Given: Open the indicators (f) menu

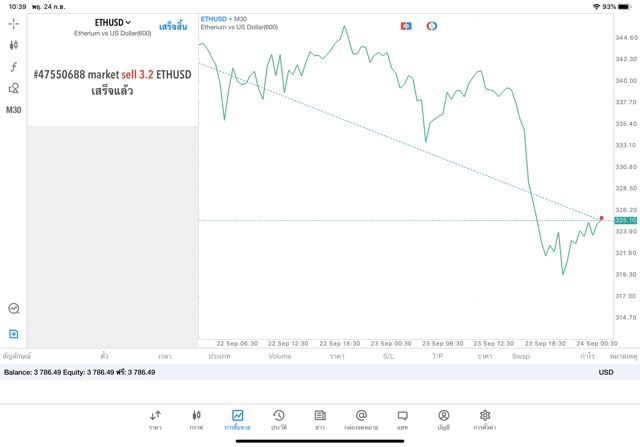Looking at the screenshot, I should 13,67.
